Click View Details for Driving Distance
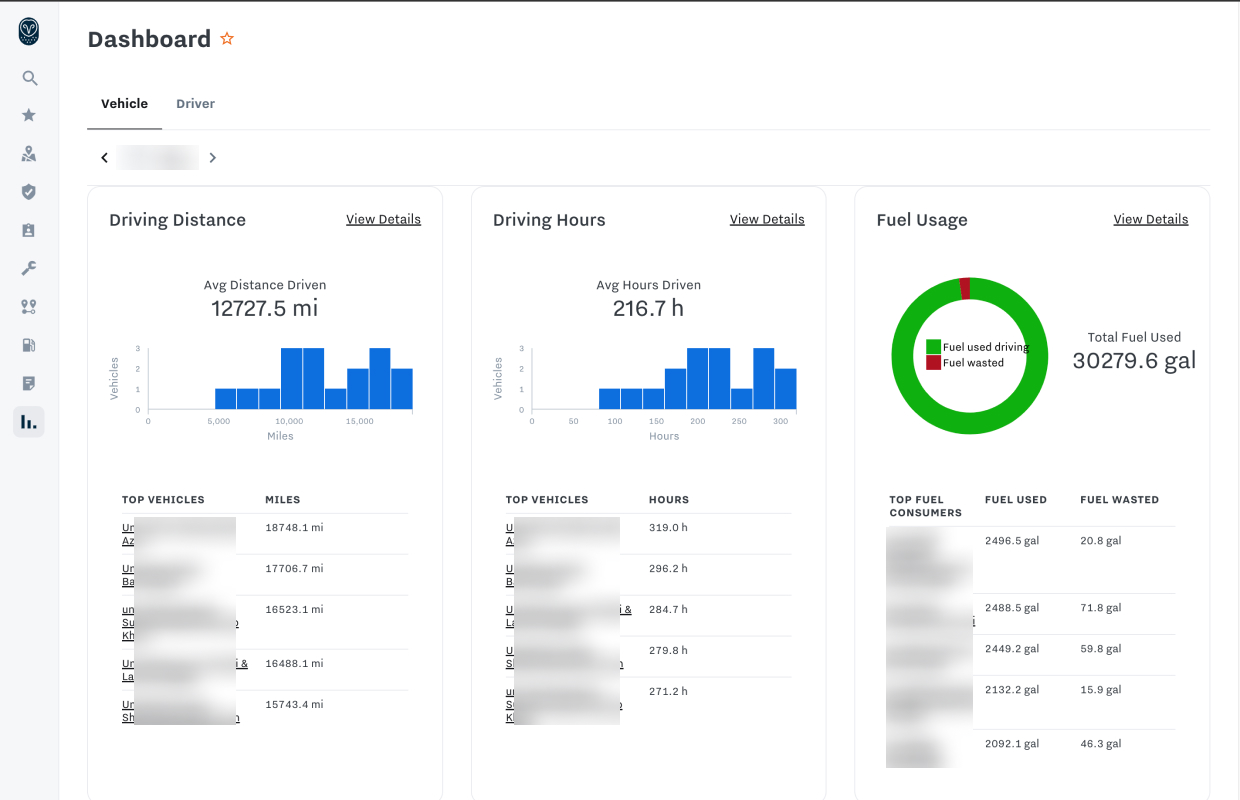The height and width of the screenshot is (800, 1240). [x=383, y=219]
